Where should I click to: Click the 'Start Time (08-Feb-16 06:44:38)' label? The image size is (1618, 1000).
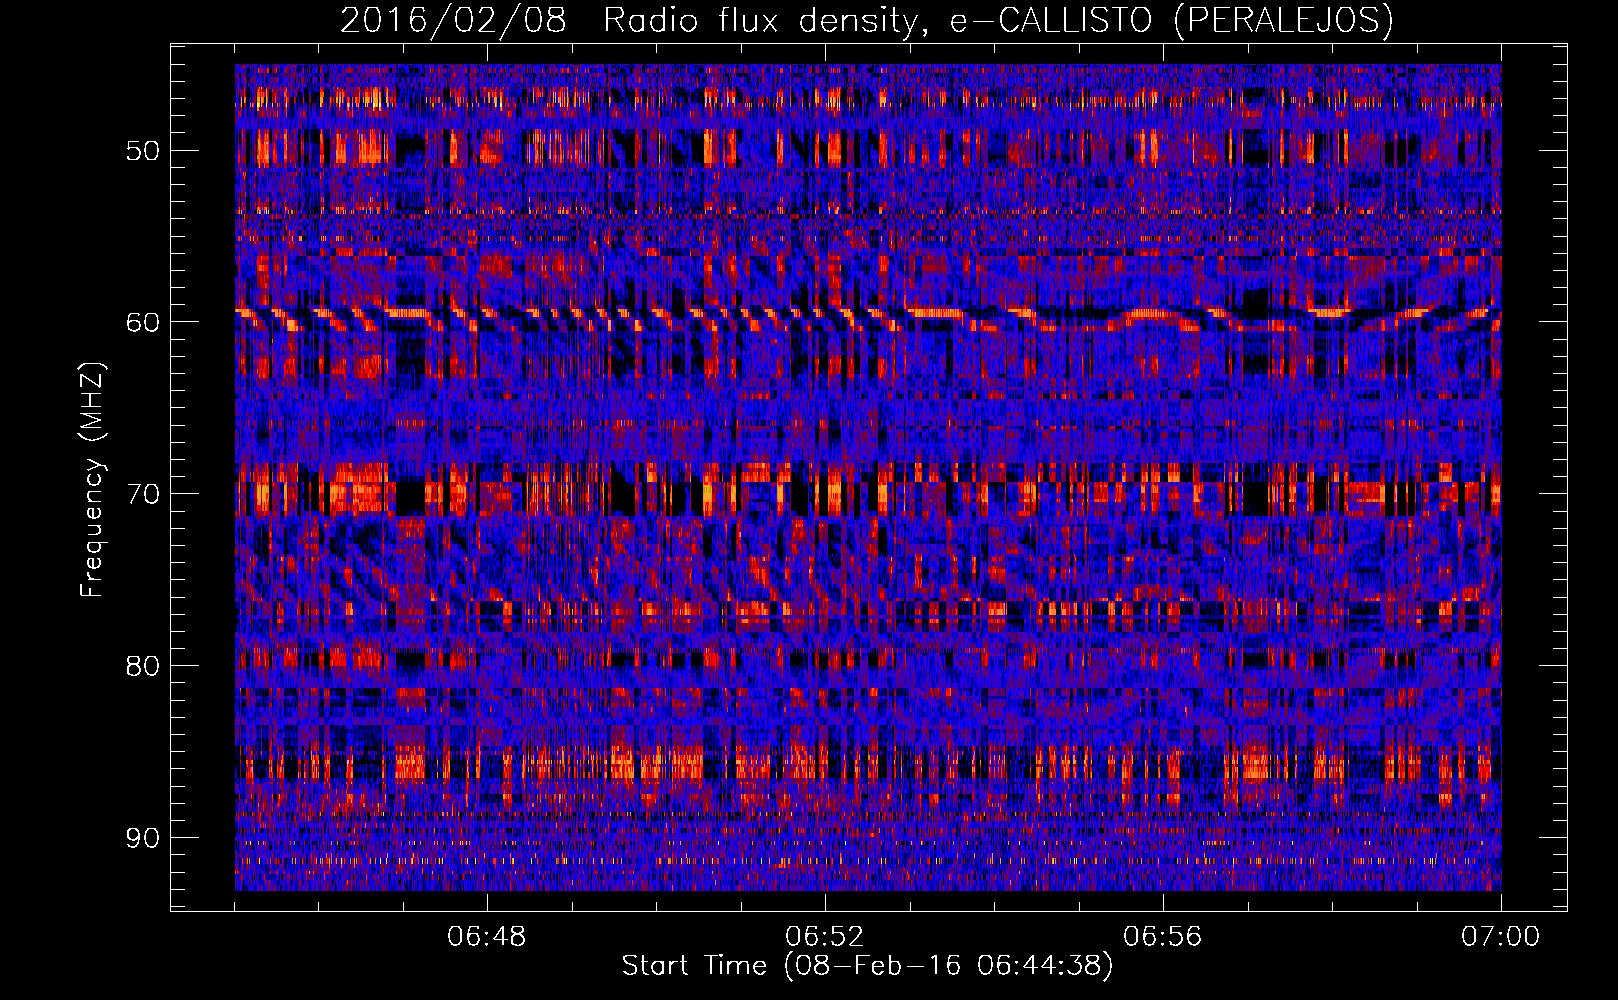(867, 966)
